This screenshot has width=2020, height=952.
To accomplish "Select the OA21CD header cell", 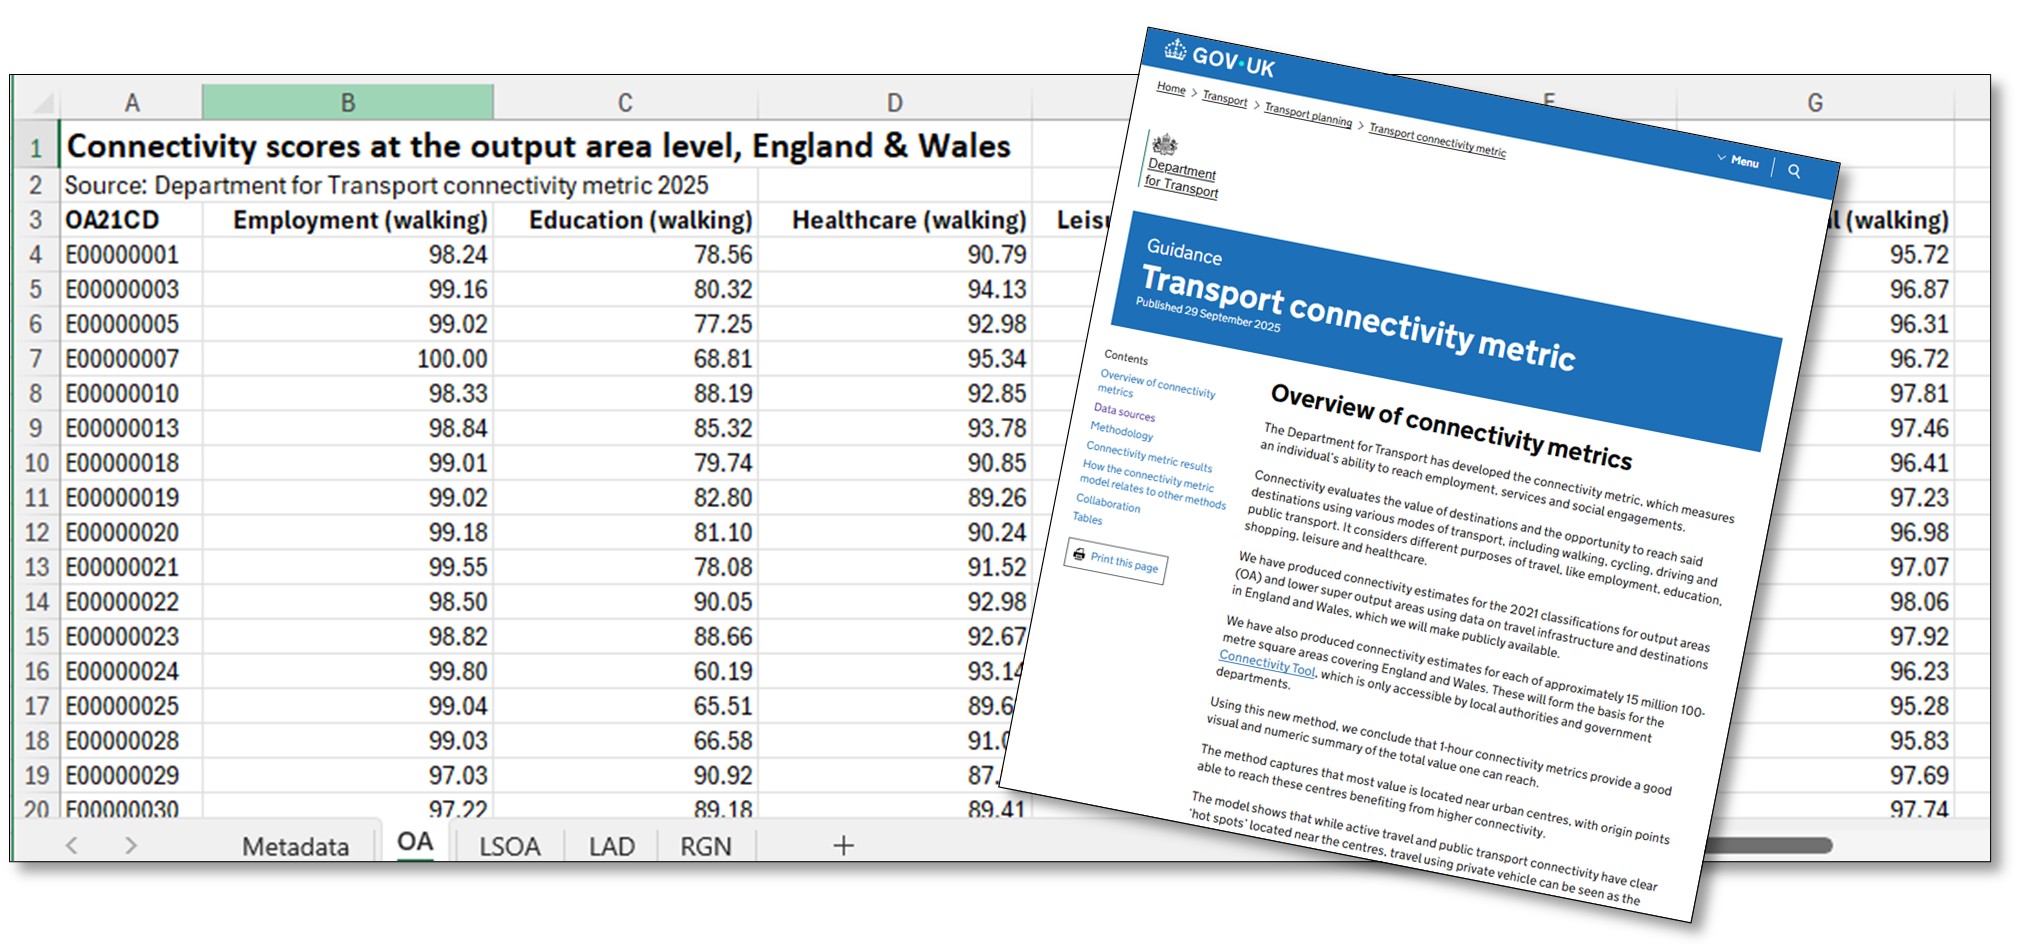I will click(110, 220).
